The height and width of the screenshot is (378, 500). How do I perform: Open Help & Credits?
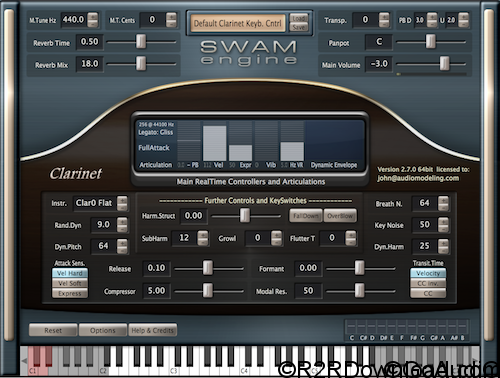(x=152, y=330)
